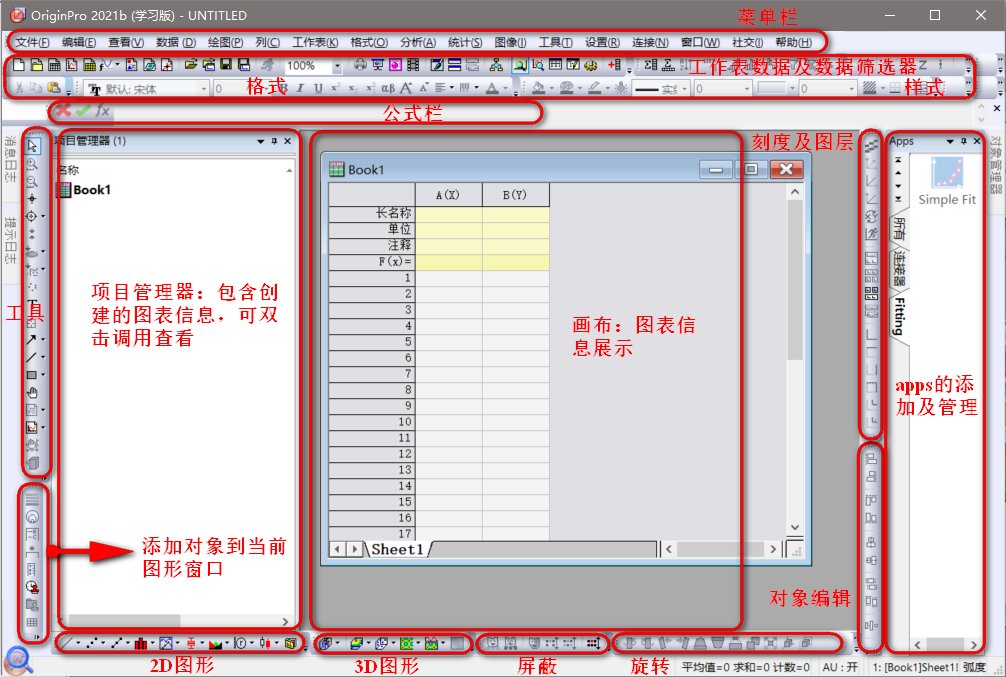Select the Rectangle drawing tool
1006x677 pixels.
(31, 375)
